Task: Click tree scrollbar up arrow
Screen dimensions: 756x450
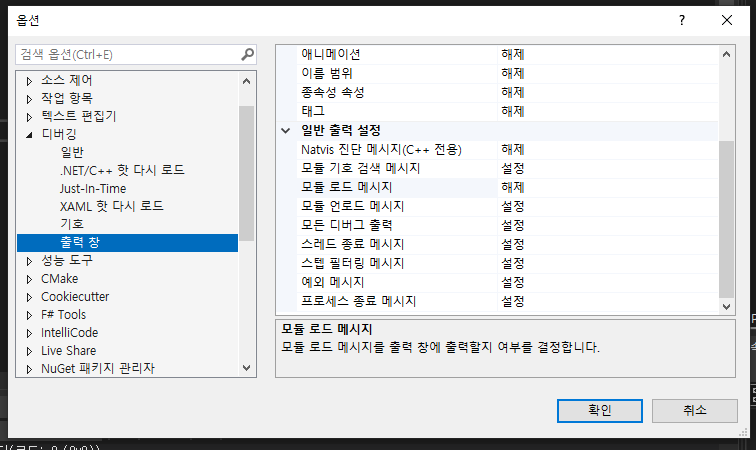Action: pyautogui.click(x=246, y=81)
